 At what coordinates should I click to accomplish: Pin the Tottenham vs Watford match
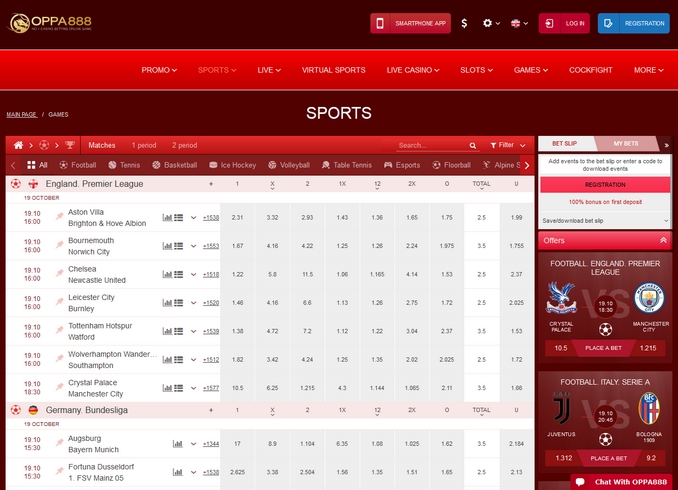[x=59, y=331]
